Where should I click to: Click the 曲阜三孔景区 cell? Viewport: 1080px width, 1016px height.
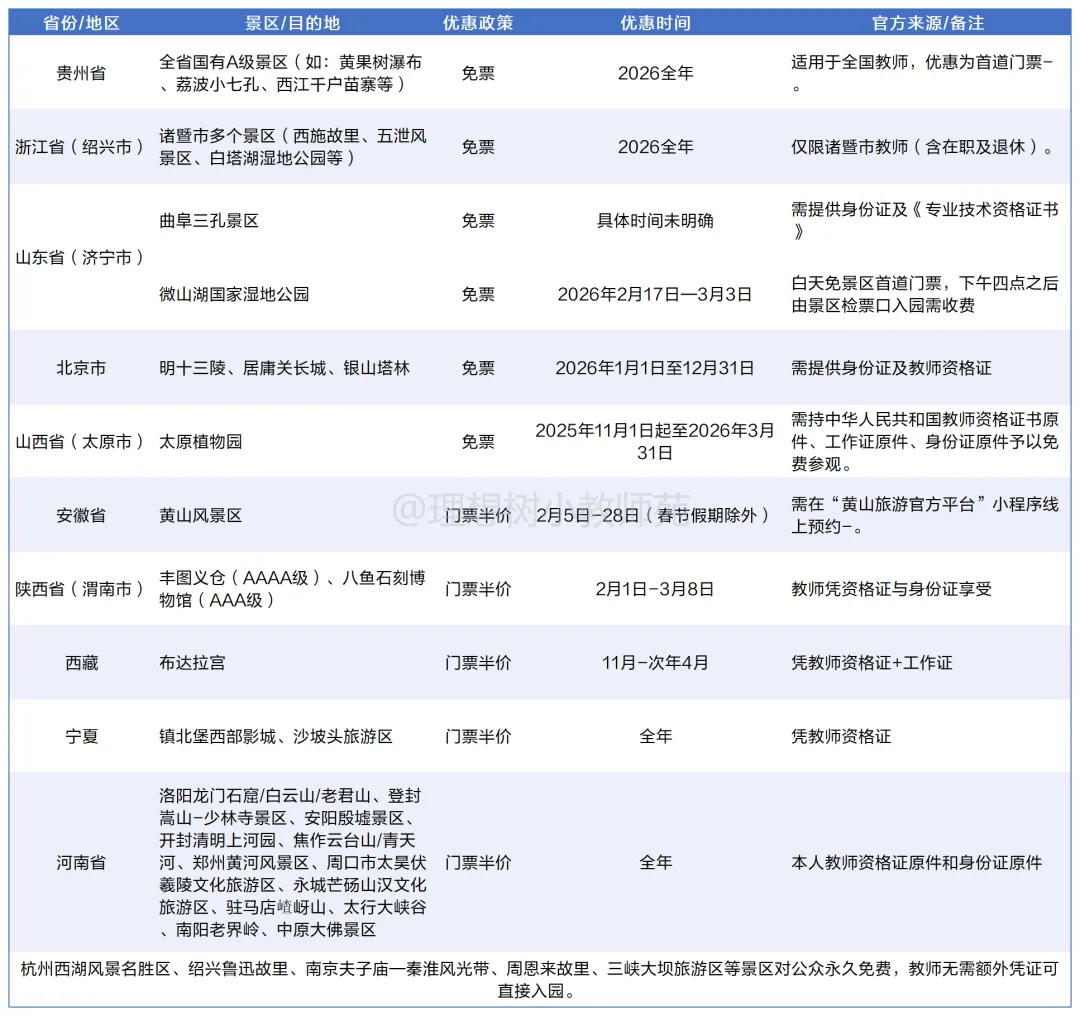(x=209, y=220)
